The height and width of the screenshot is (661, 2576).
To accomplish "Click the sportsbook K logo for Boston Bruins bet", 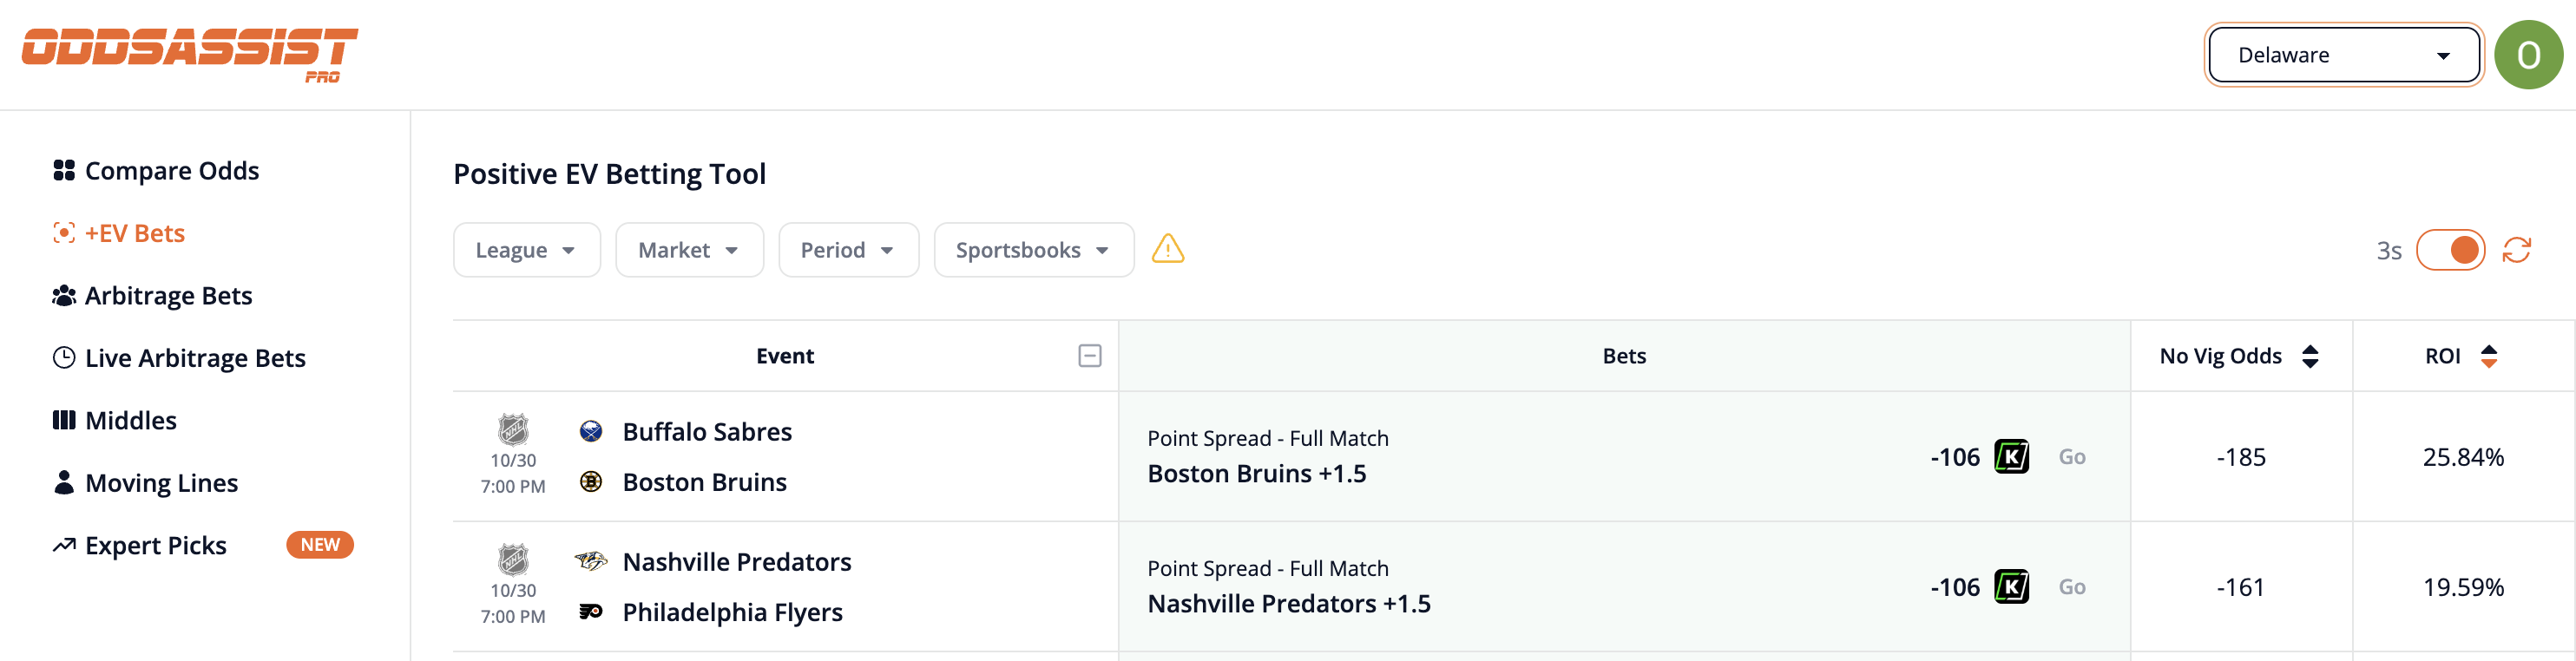I will point(2011,456).
